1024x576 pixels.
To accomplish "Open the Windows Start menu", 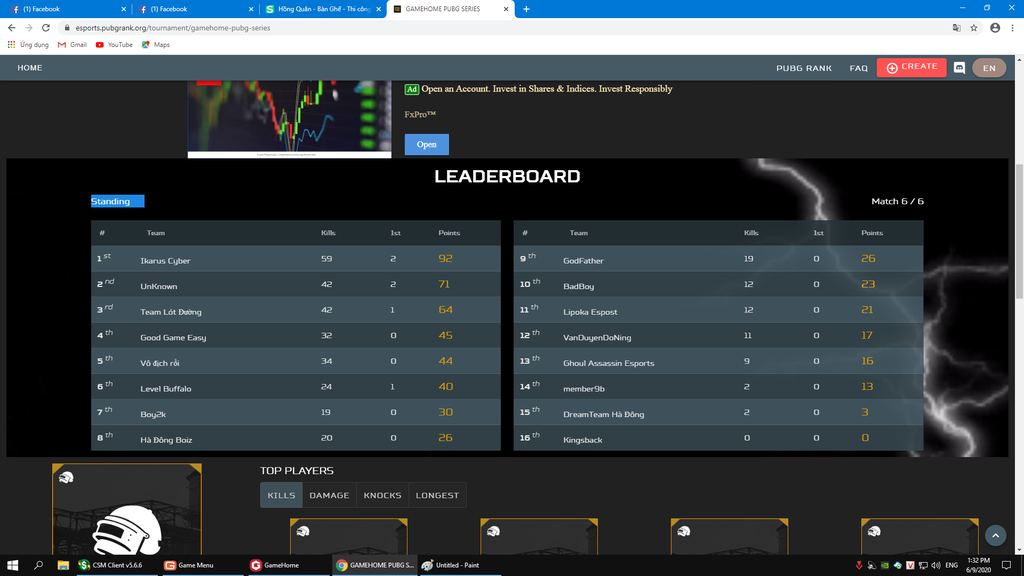I will [x=12, y=565].
